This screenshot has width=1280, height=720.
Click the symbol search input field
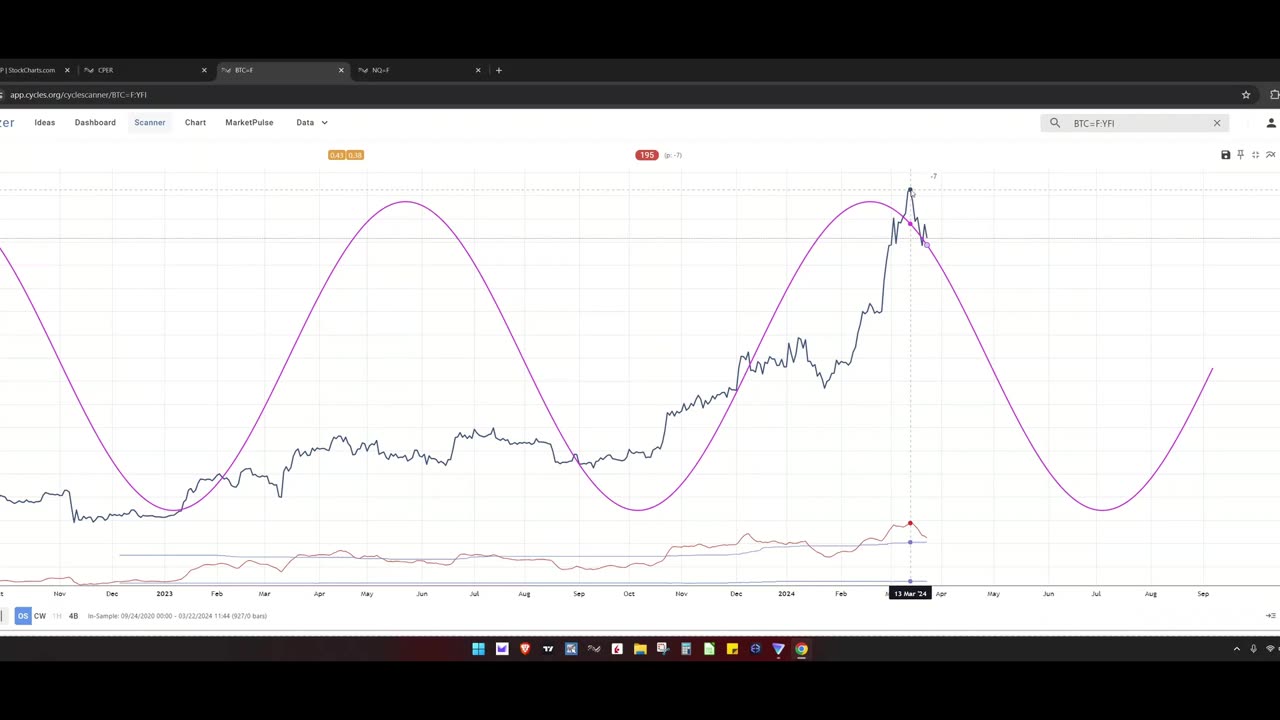point(1135,123)
